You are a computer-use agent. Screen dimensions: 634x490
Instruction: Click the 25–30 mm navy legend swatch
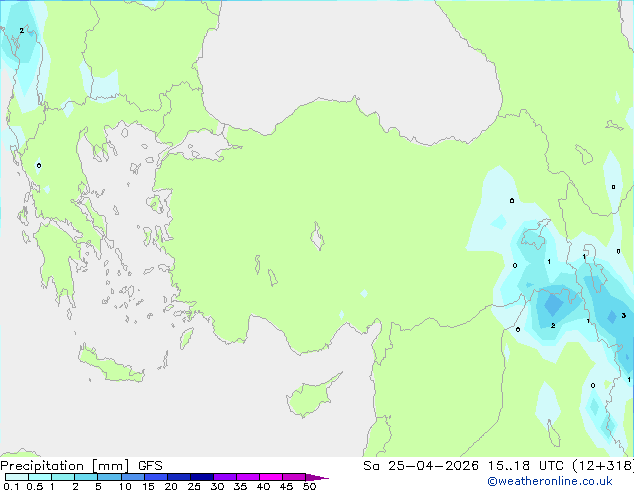coord(202,477)
